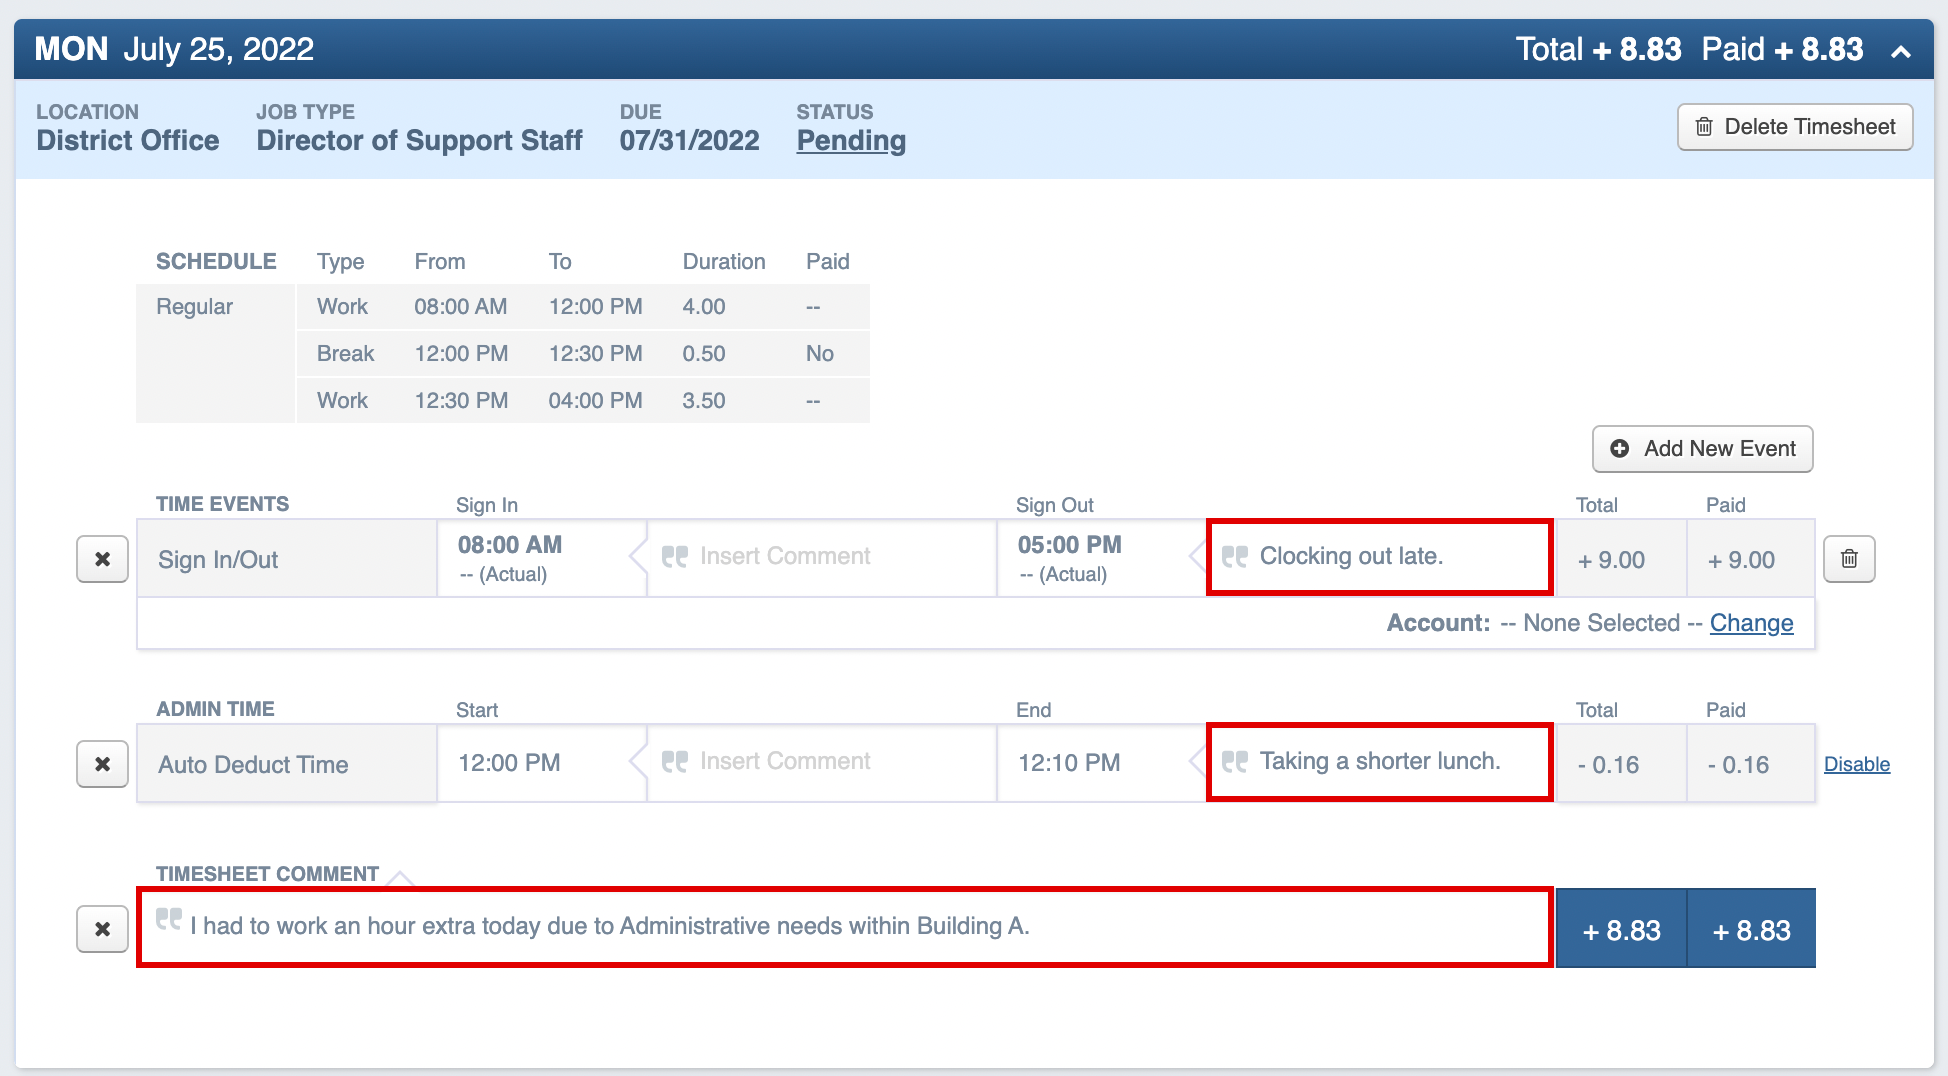
Task: Click the X button beside Auto Deduct Time
Action: click(x=102, y=764)
